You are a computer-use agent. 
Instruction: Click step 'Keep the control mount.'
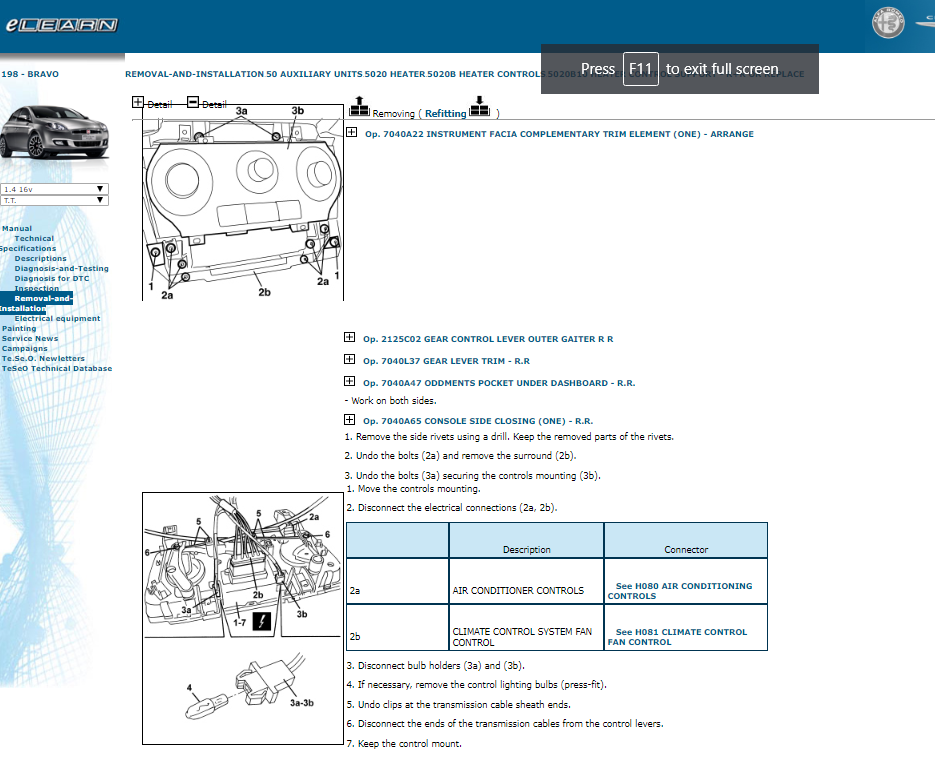click(404, 744)
